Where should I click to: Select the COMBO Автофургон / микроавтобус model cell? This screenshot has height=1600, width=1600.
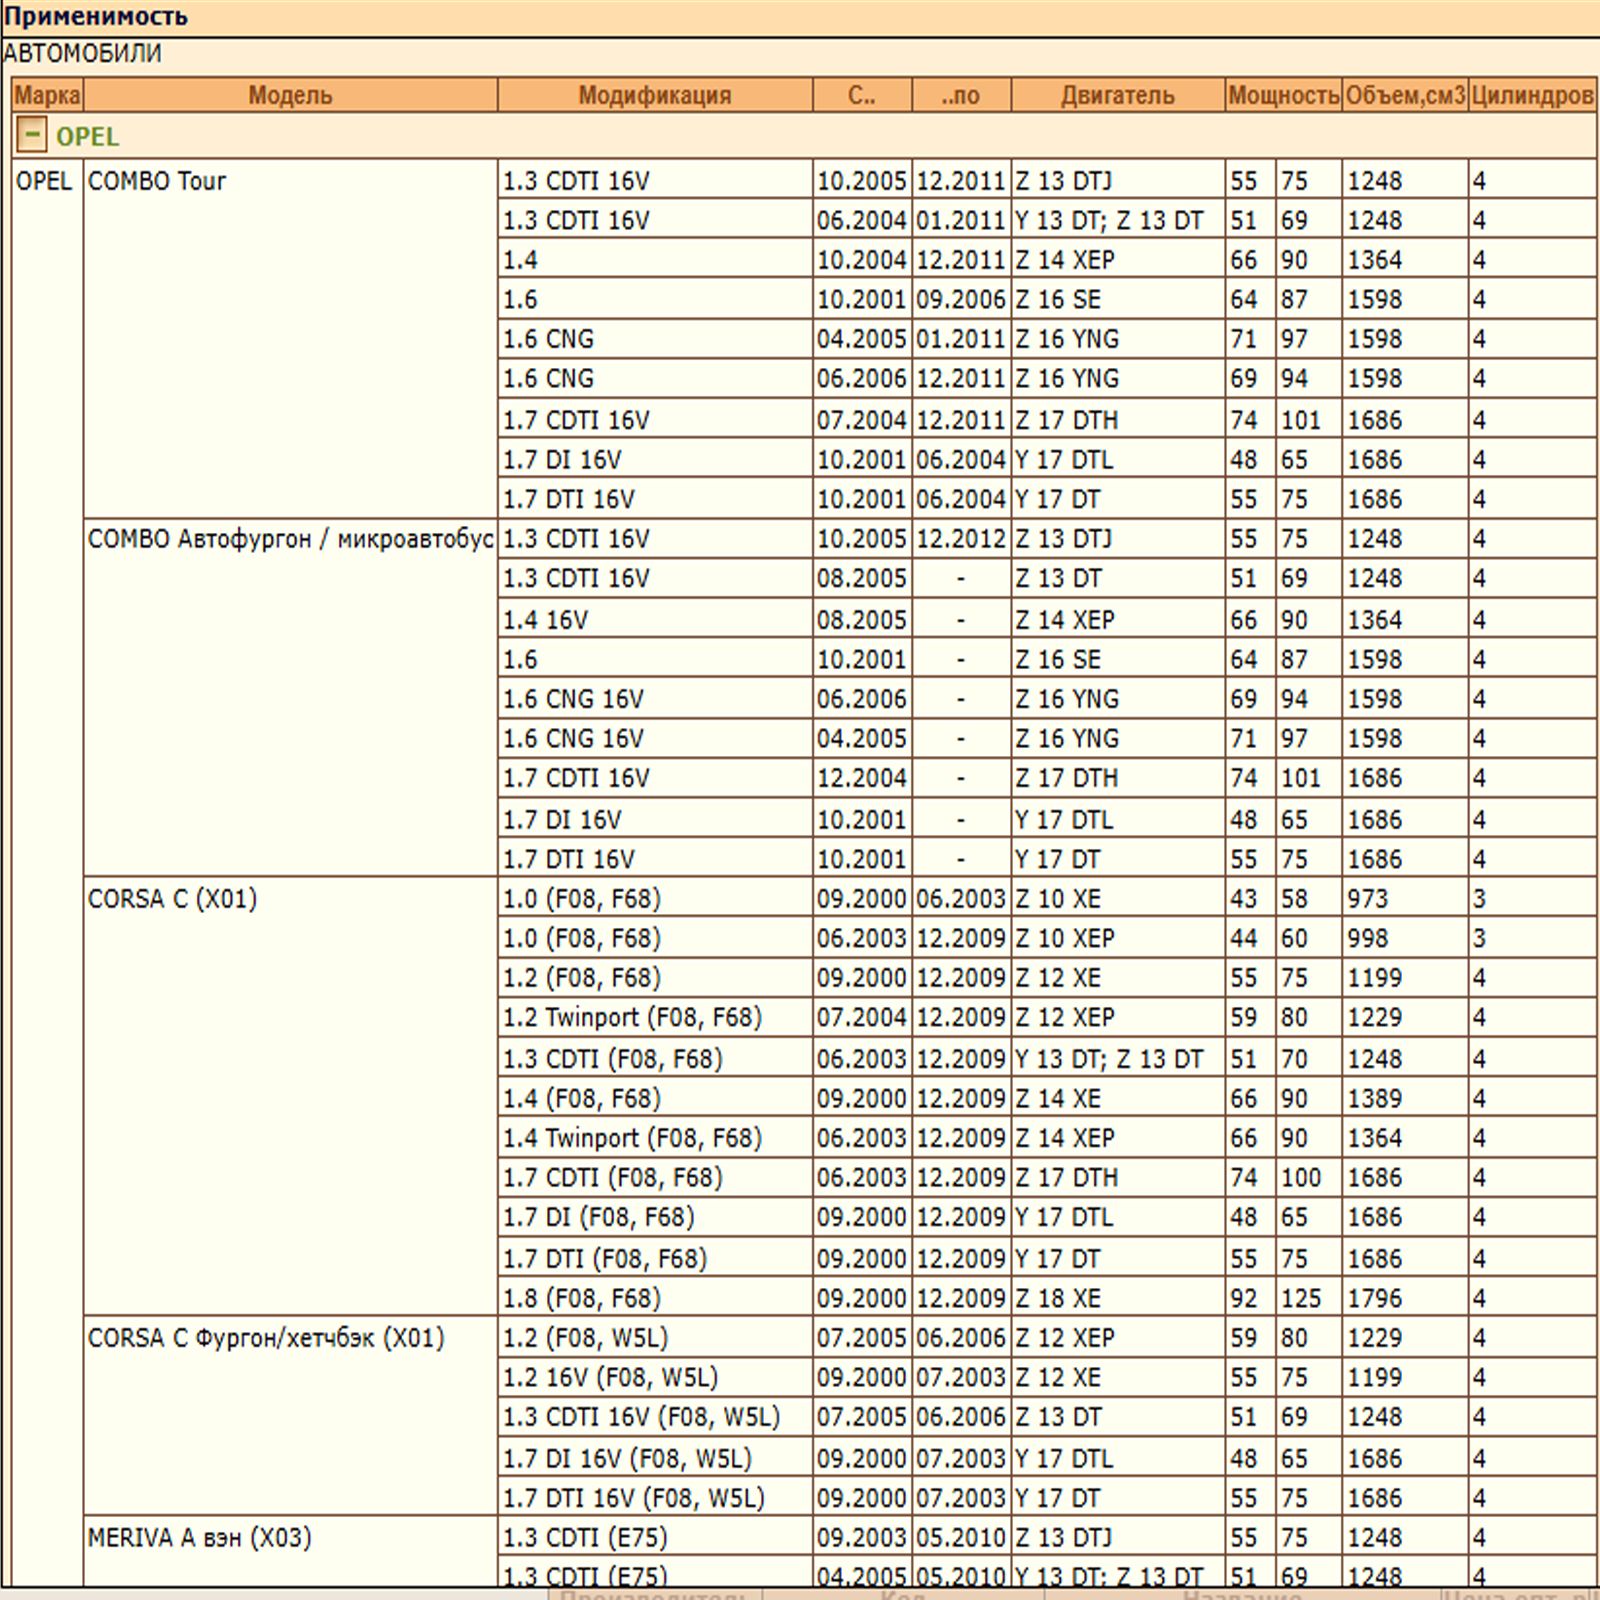pyautogui.click(x=290, y=540)
